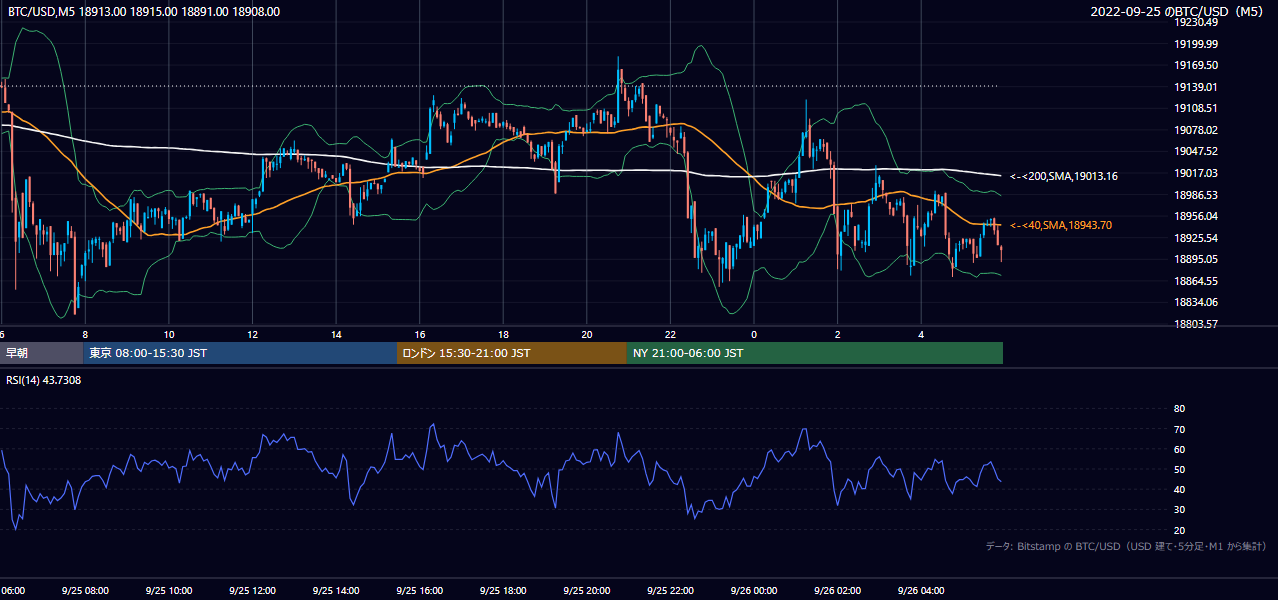The height and width of the screenshot is (600, 1278).
Task: Click hour tick 10 under price chart
Action: click(169, 334)
